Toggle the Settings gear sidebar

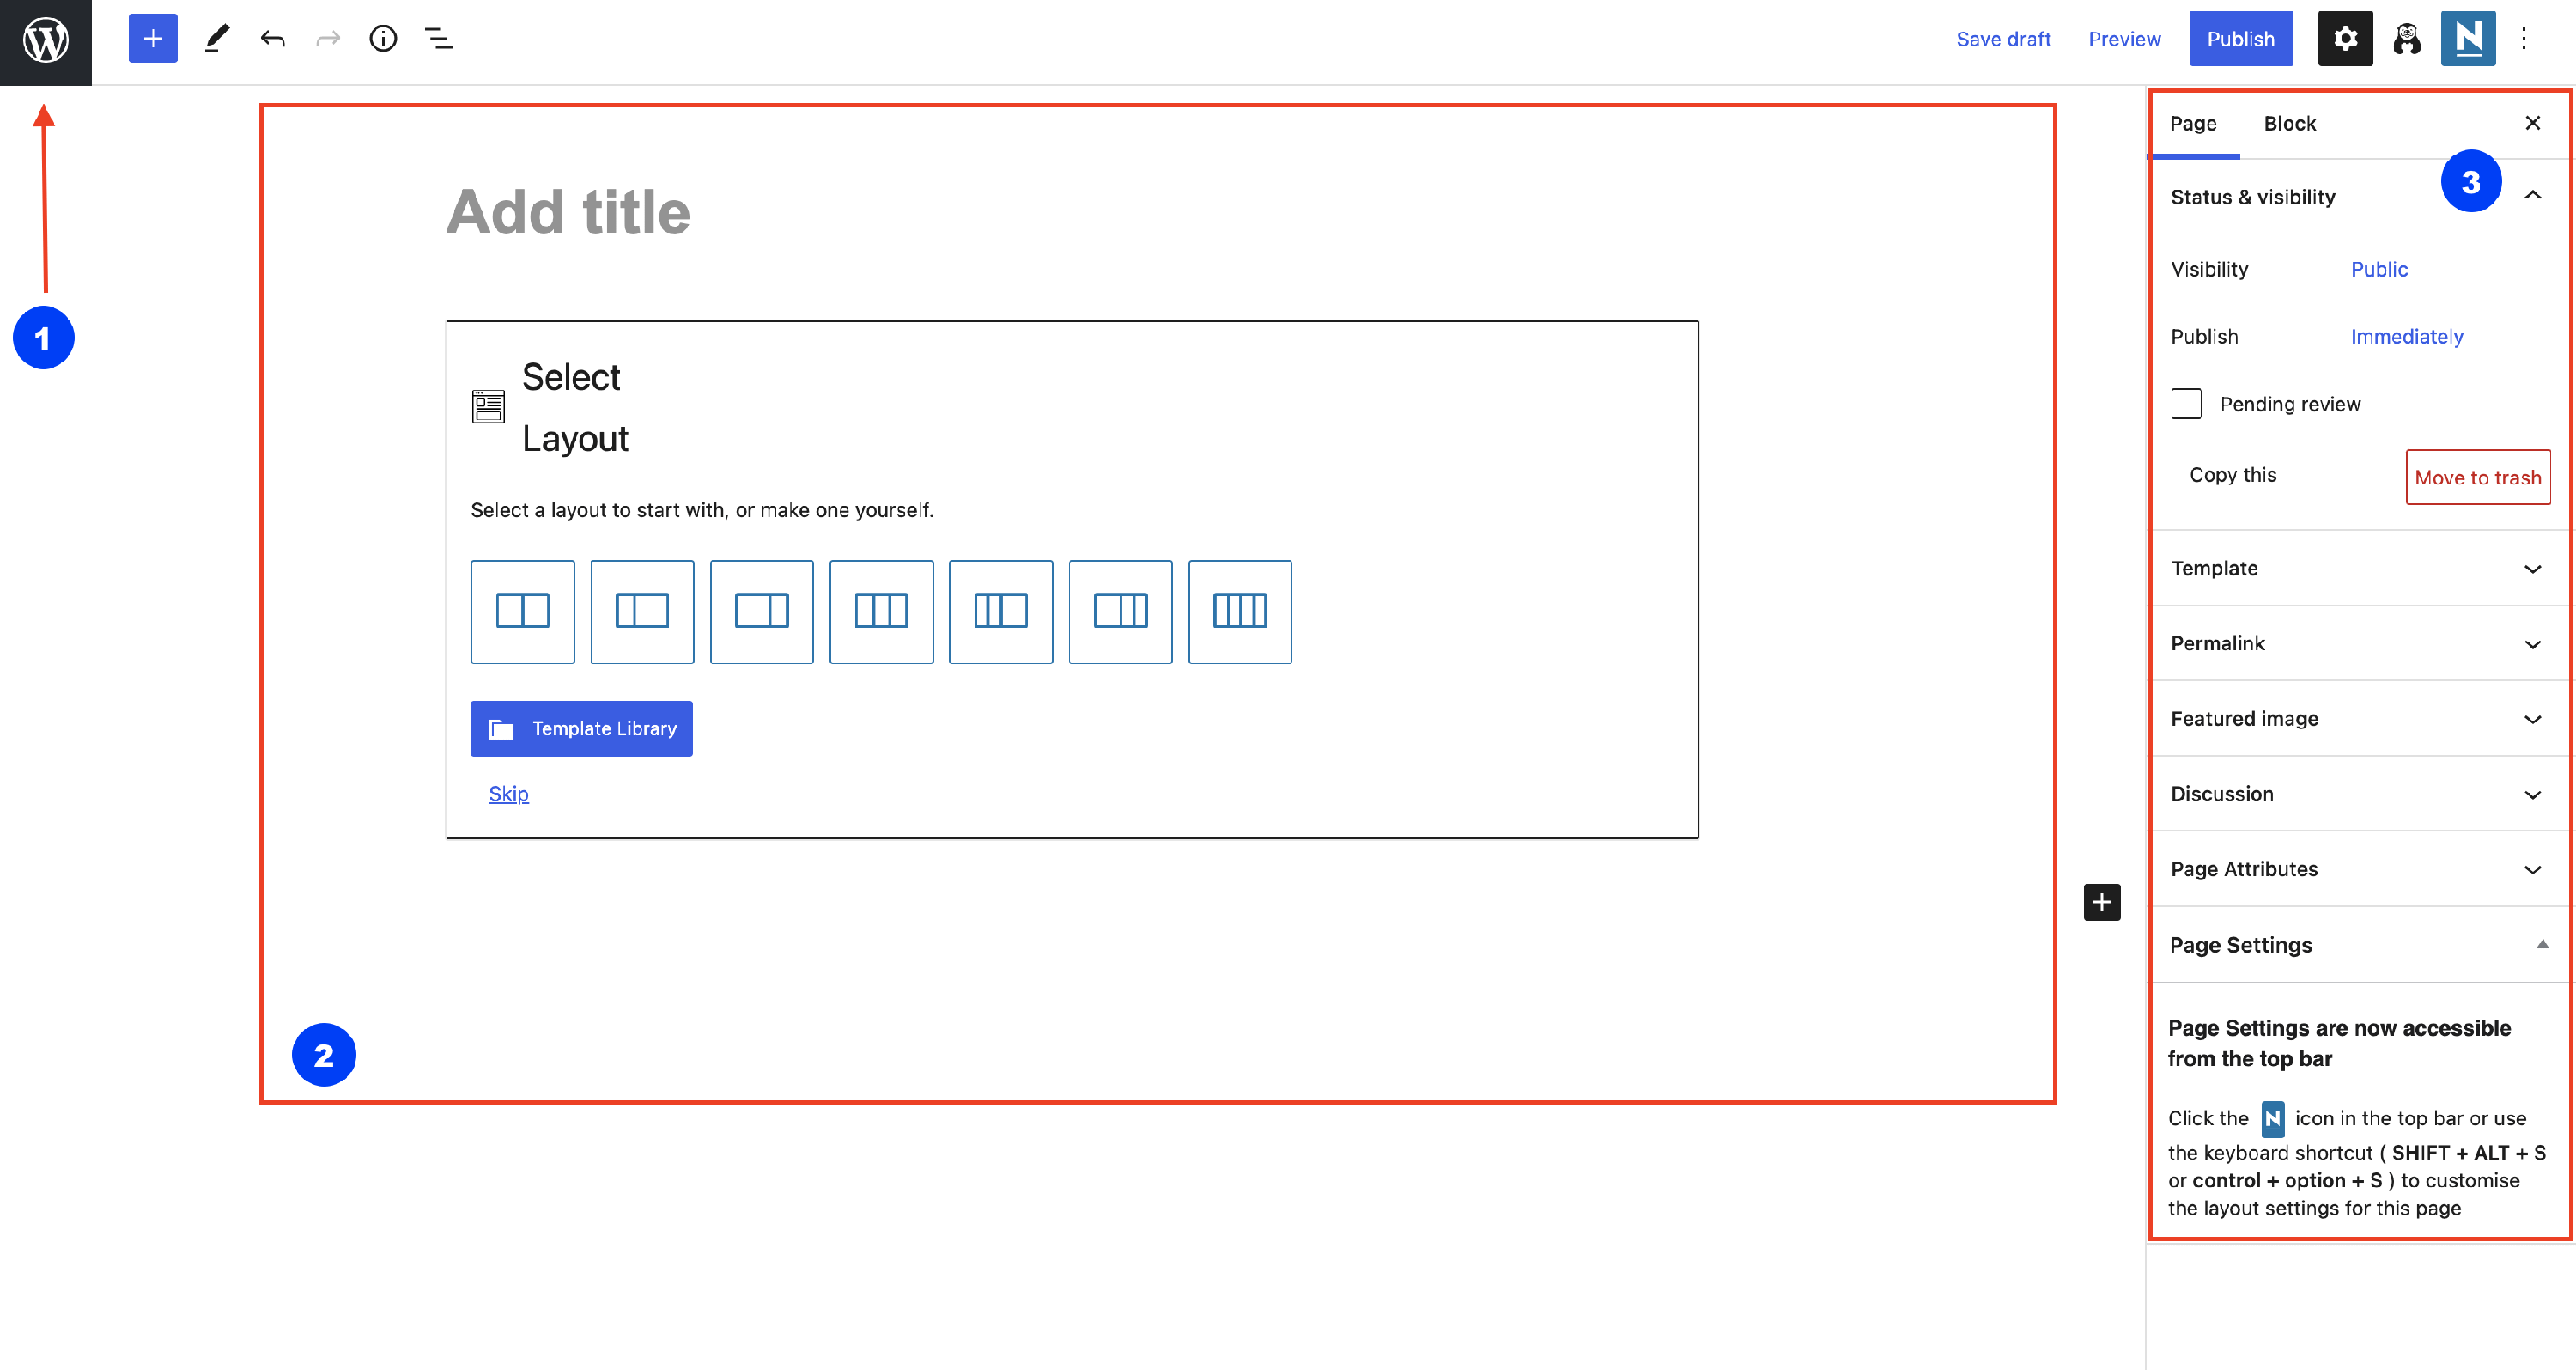2344,39
